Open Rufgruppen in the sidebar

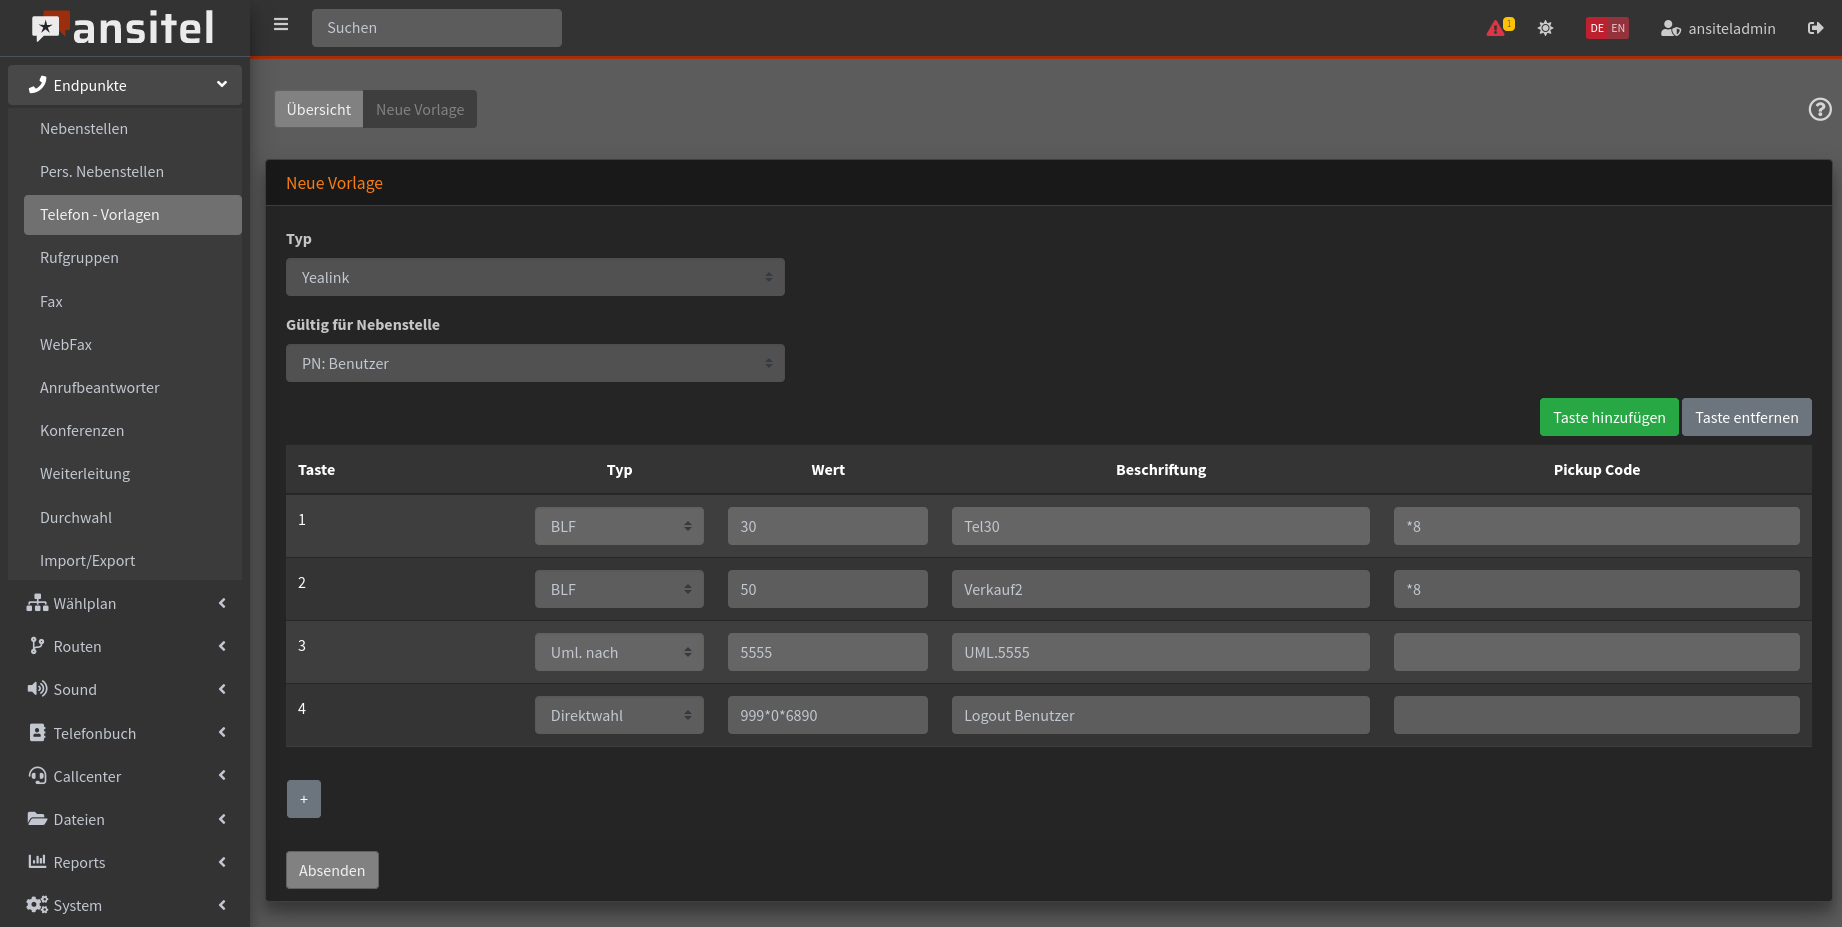(79, 258)
